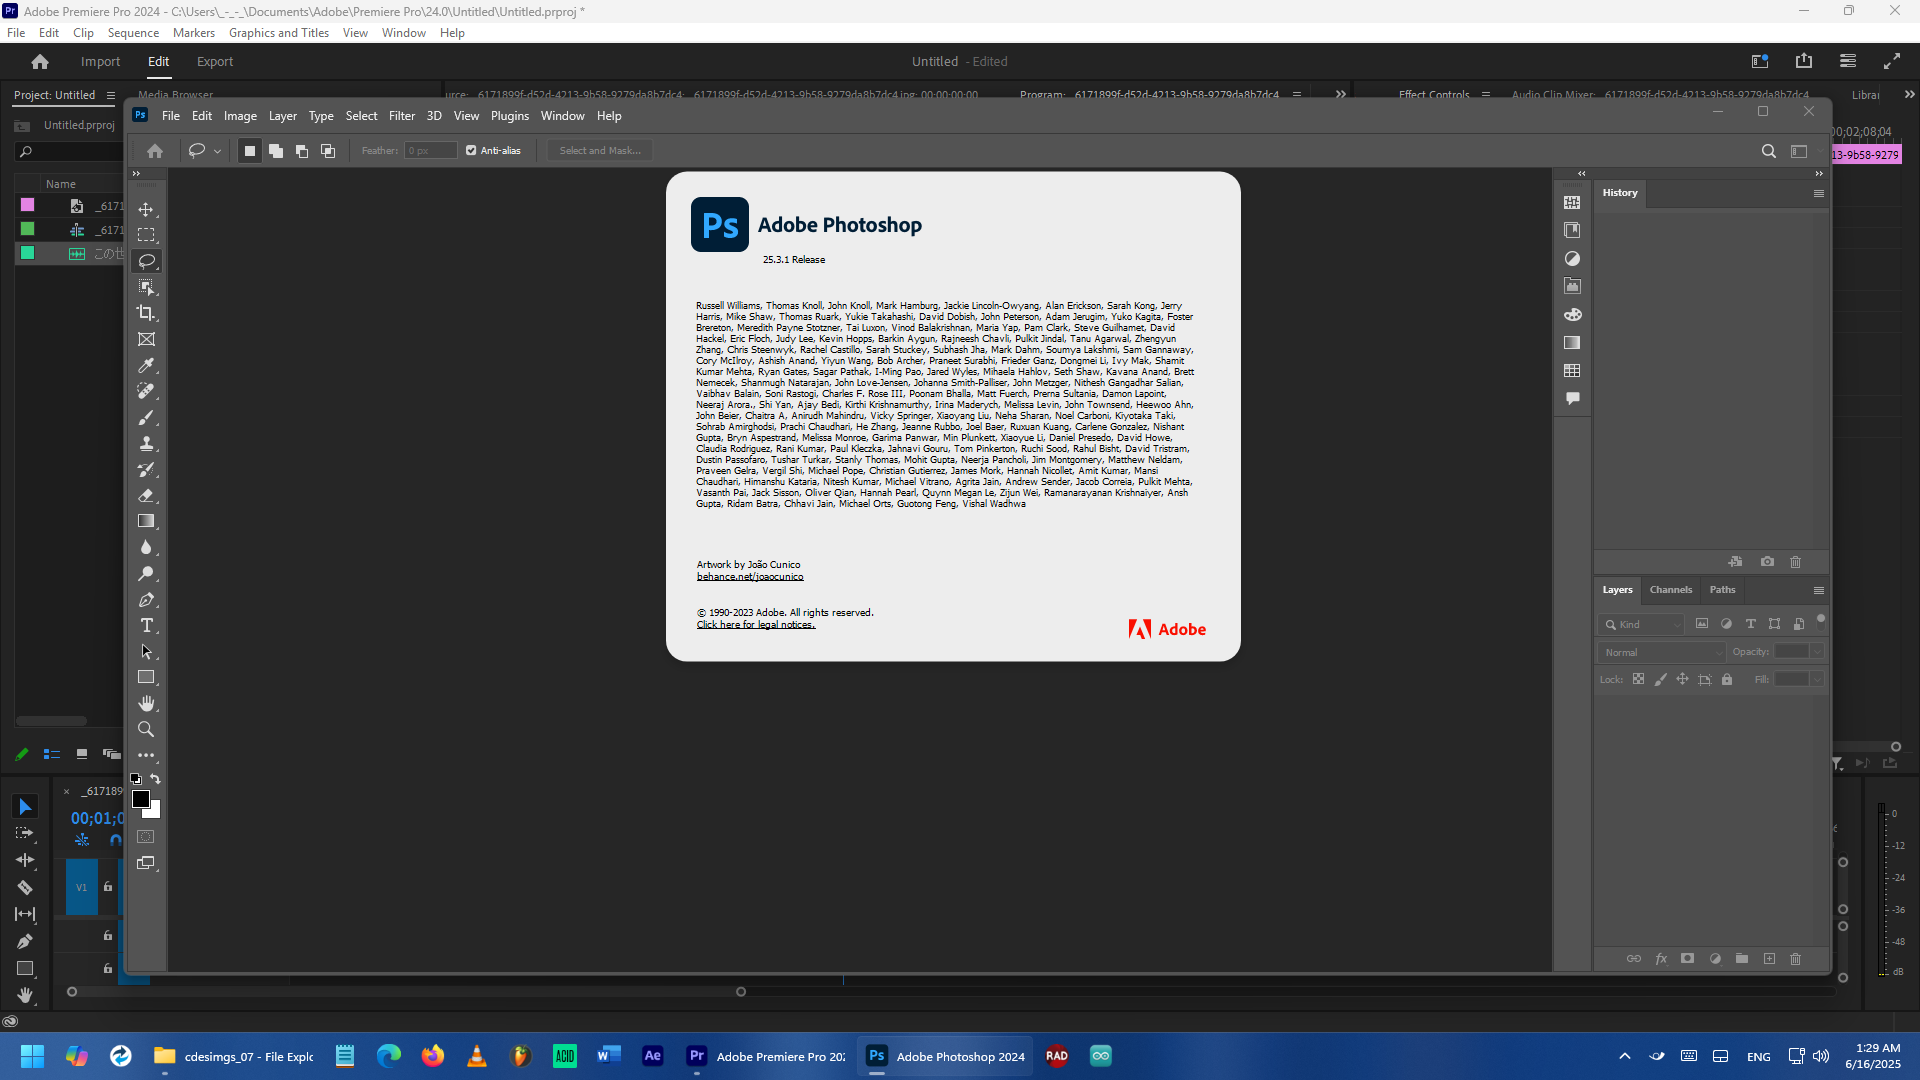This screenshot has height=1080, width=1920.
Task: Open the layer Kind filter dropdown
Action: [x=1642, y=624]
